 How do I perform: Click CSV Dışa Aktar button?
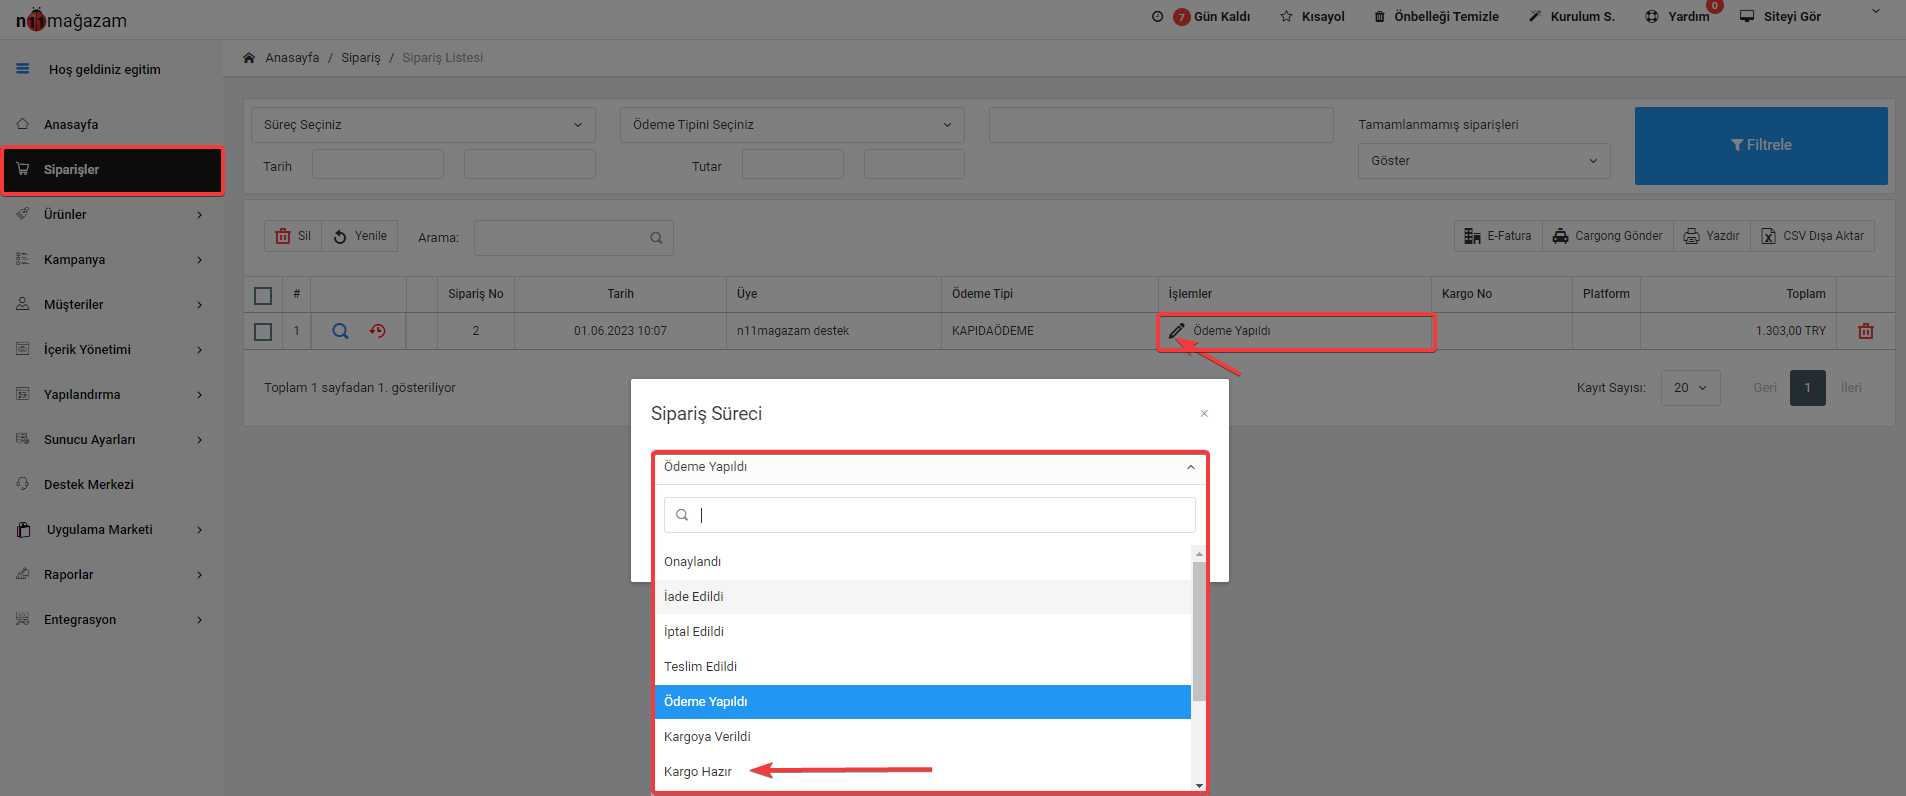point(1812,236)
